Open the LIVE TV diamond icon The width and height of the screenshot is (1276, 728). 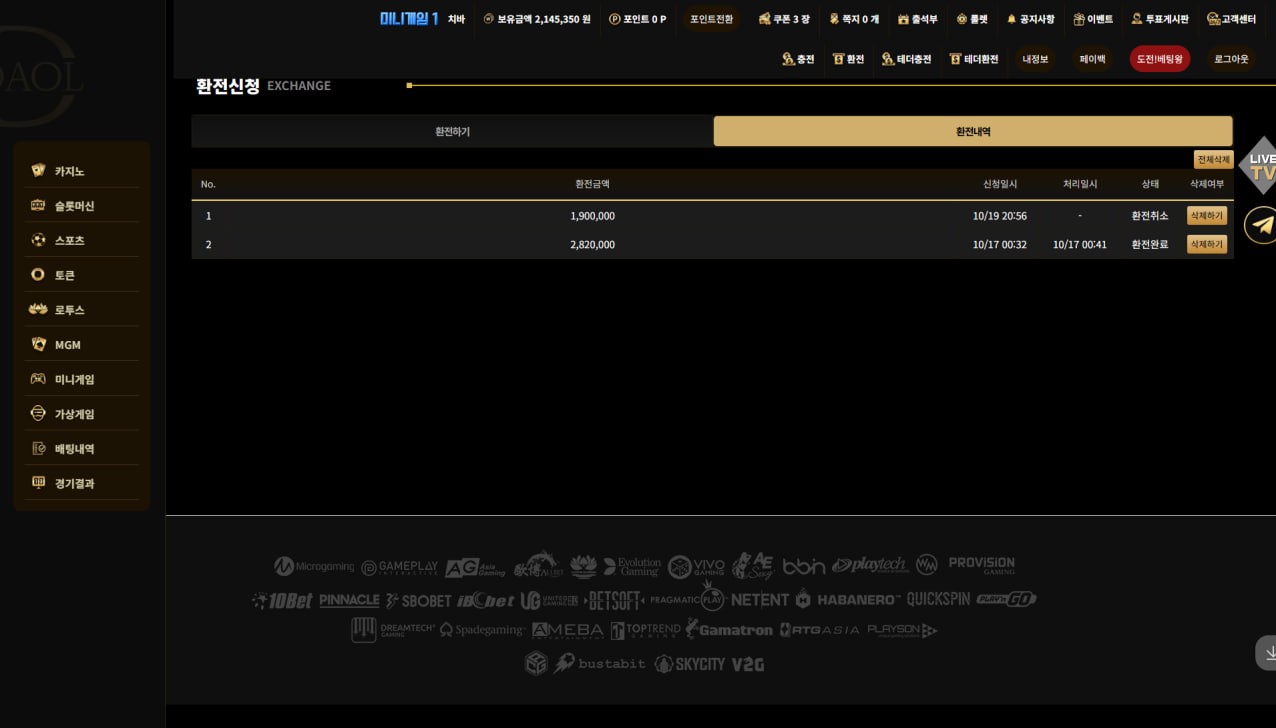pyautogui.click(x=1259, y=166)
